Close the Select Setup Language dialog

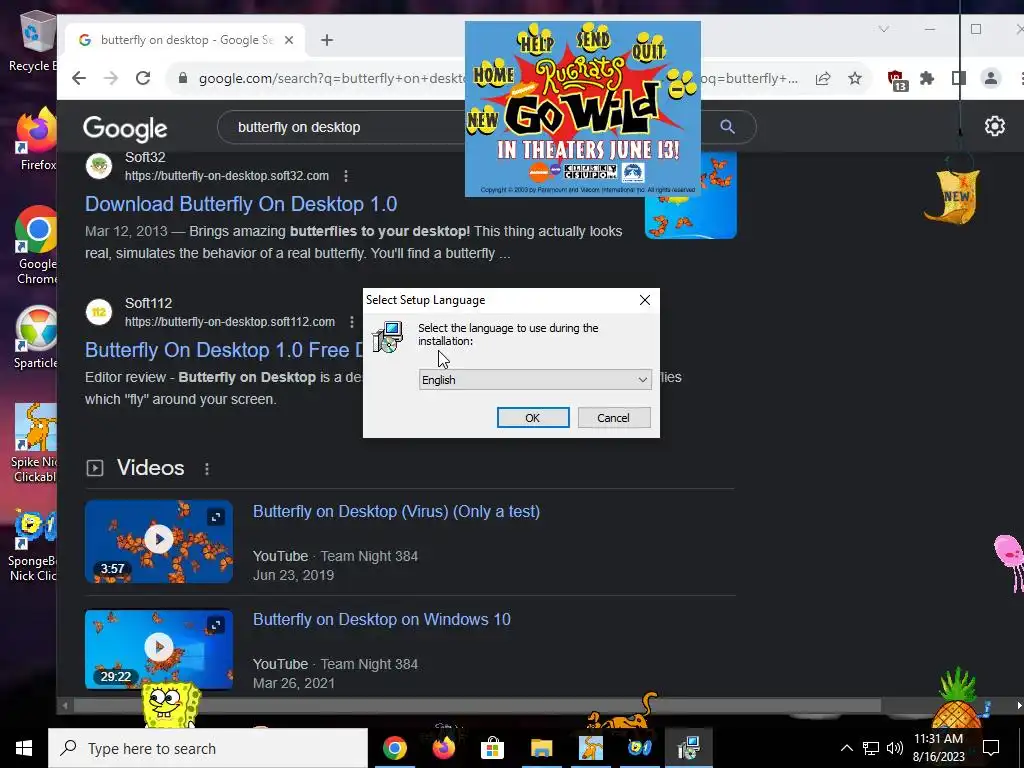tap(645, 300)
